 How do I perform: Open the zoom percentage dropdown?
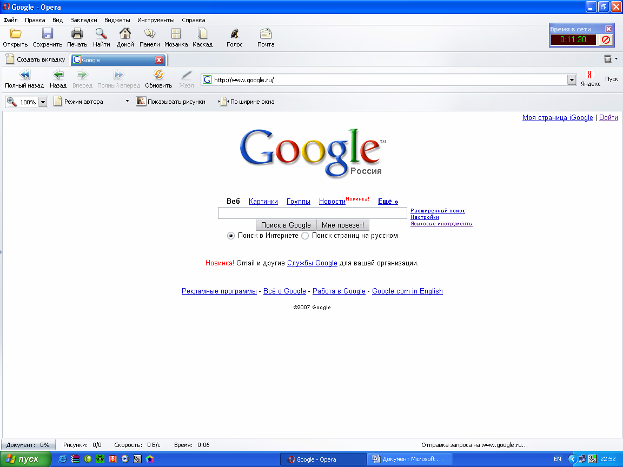(x=43, y=102)
